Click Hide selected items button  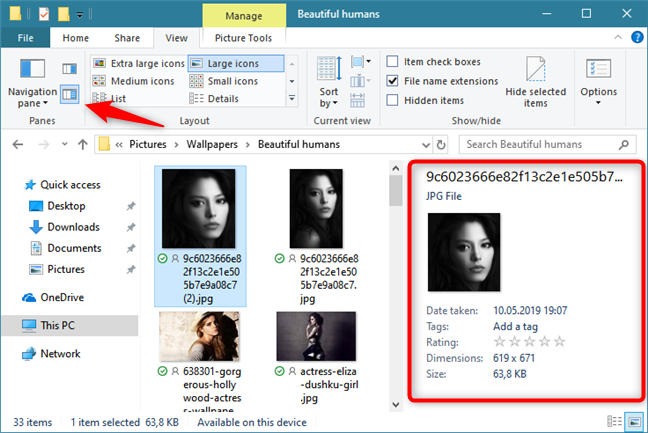[x=536, y=83]
